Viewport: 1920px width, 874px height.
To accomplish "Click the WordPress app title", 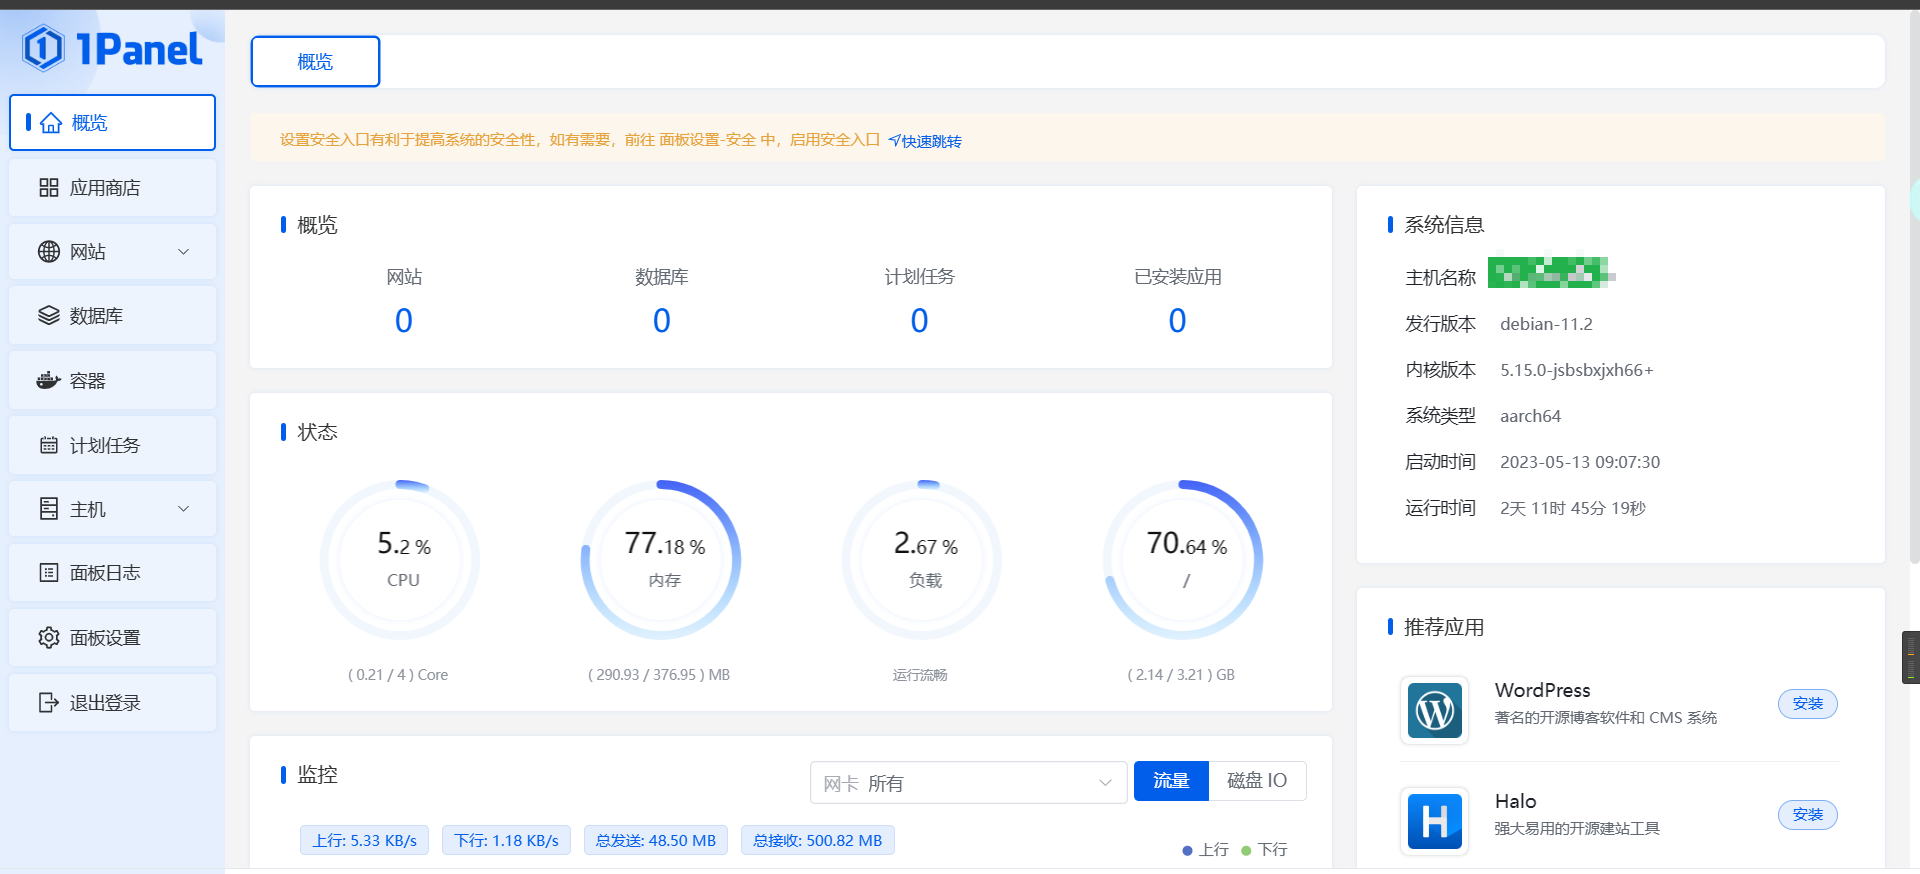I will 1542,690.
